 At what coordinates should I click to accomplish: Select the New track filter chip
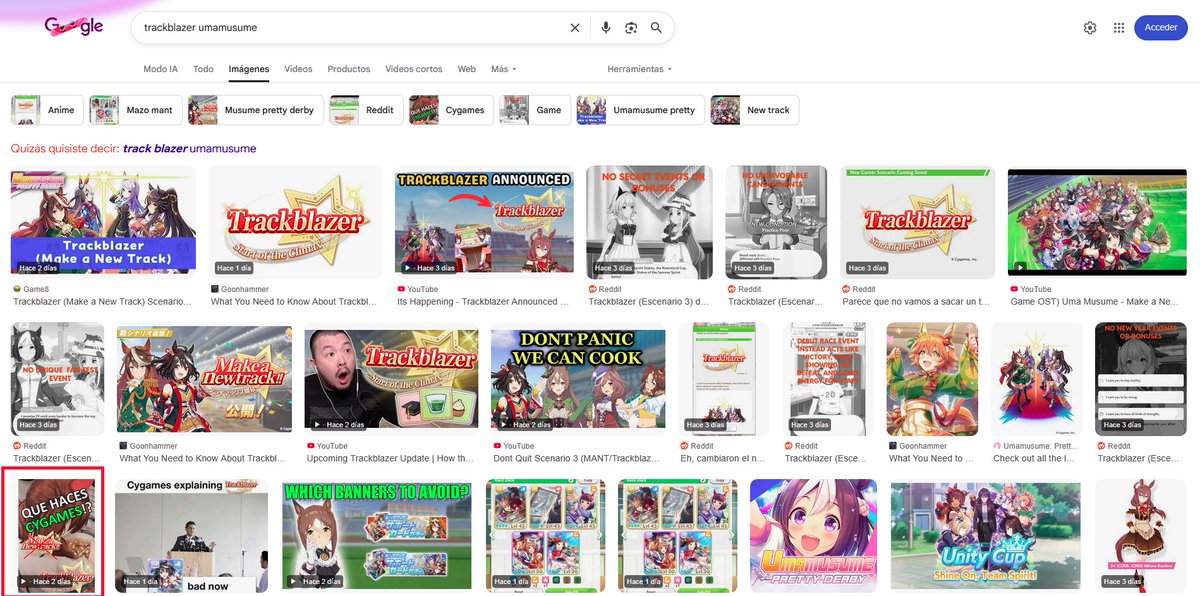click(x=754, y=110)
